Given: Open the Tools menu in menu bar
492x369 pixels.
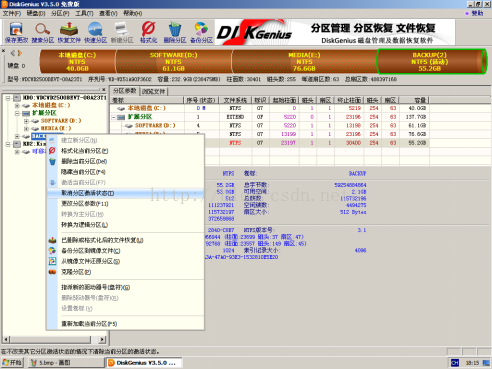Looking at the screenshot, I should (84, 13).
